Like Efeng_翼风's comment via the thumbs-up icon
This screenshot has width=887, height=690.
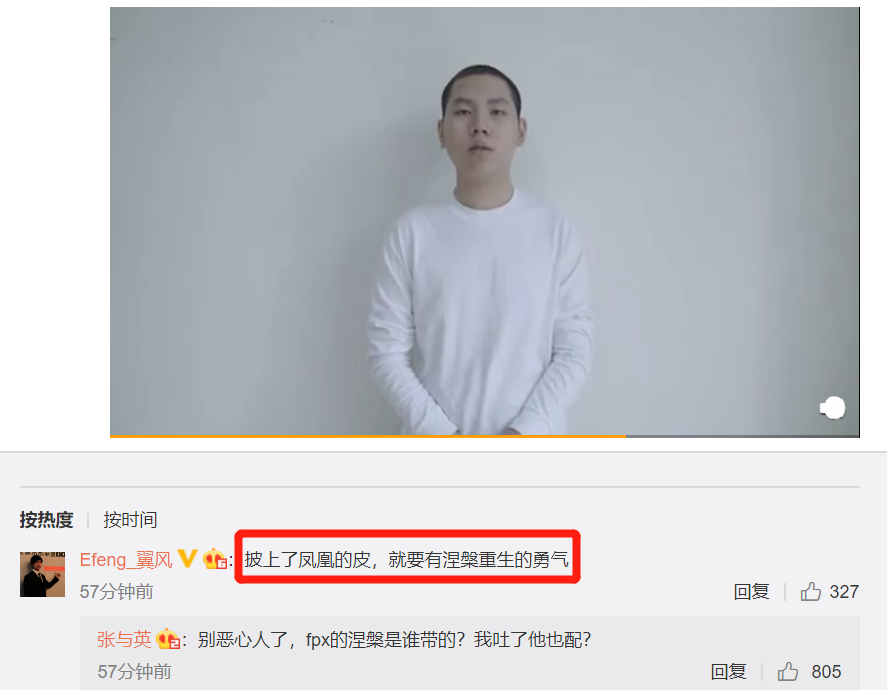811,592
